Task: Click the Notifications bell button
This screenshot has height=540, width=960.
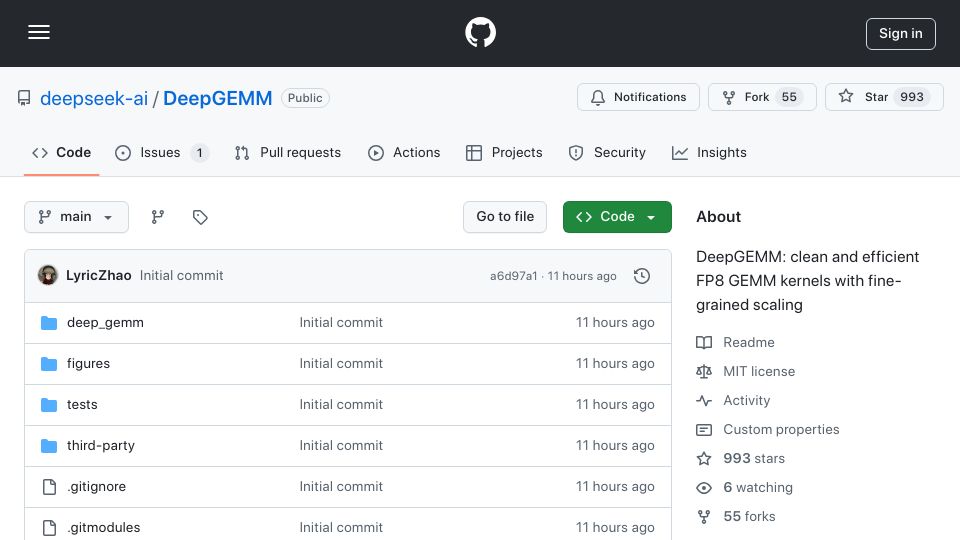Action: (638, 97)
